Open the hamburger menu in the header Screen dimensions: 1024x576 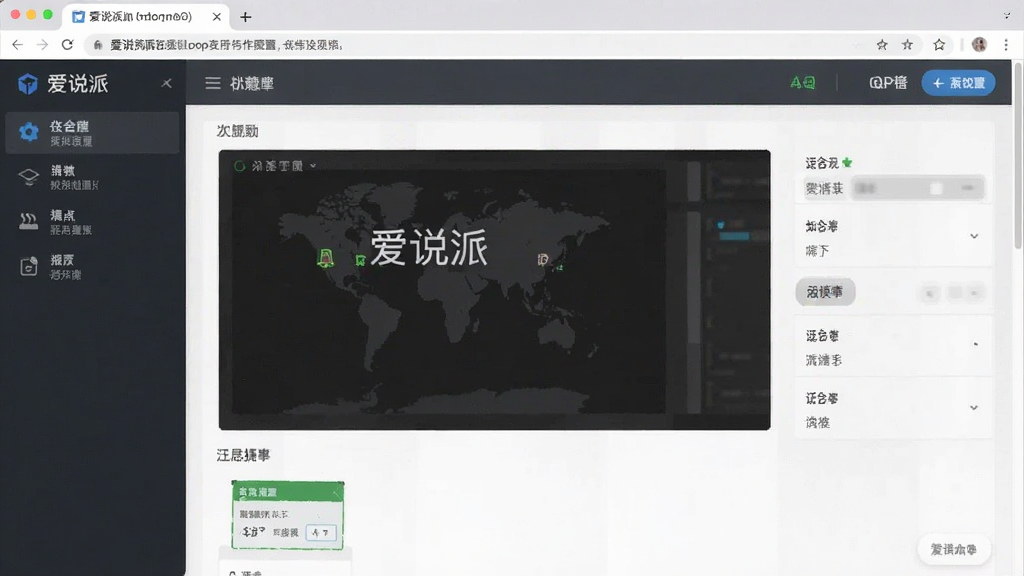point(213,83)
